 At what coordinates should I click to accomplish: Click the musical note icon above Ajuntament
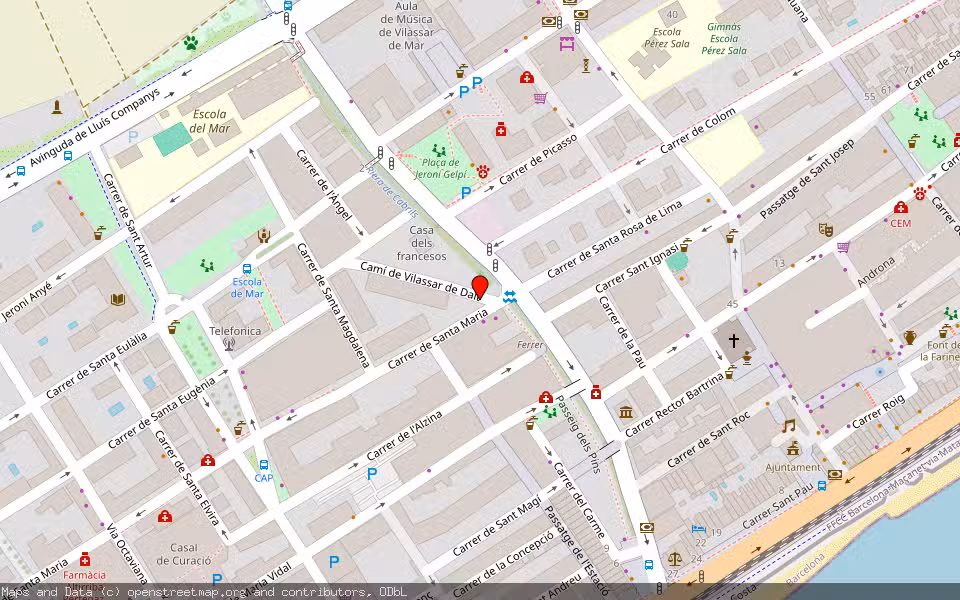tap(787, 425)
